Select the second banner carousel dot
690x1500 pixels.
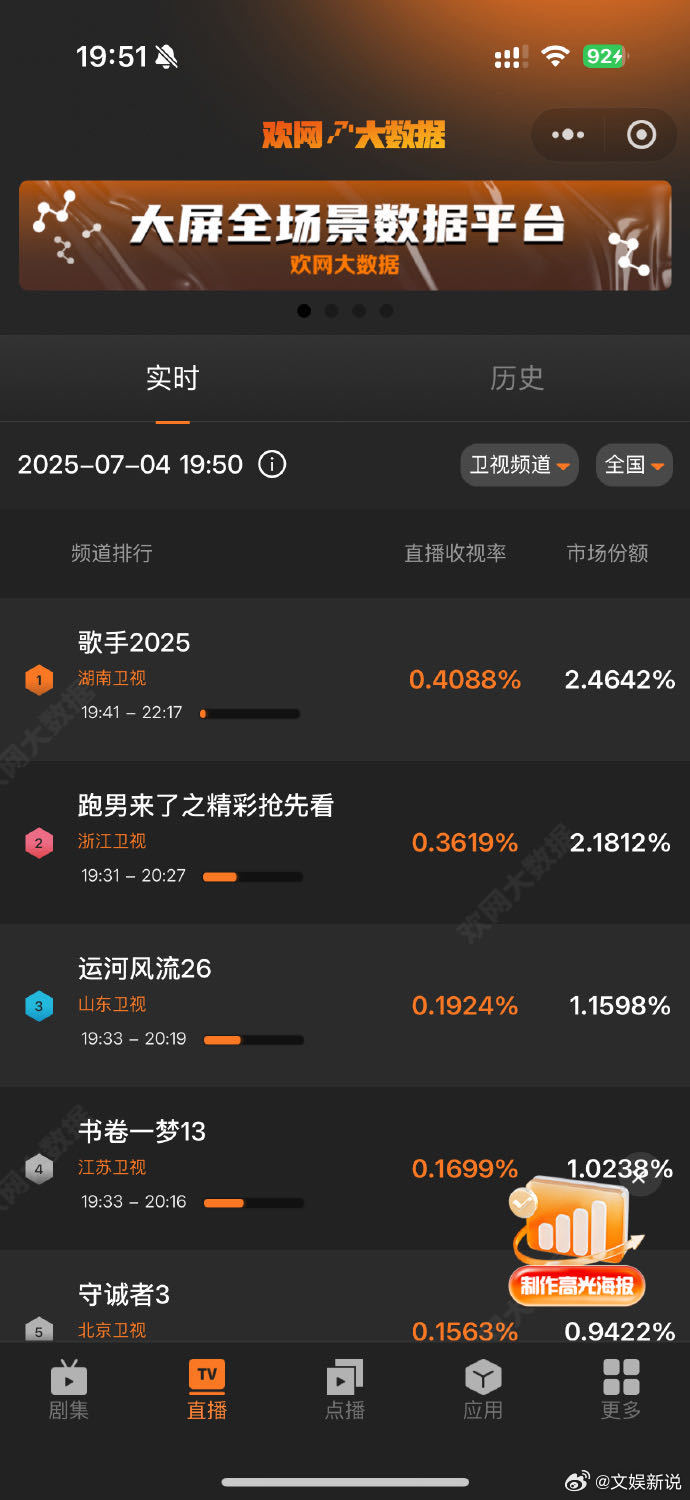tap(332, 311)
